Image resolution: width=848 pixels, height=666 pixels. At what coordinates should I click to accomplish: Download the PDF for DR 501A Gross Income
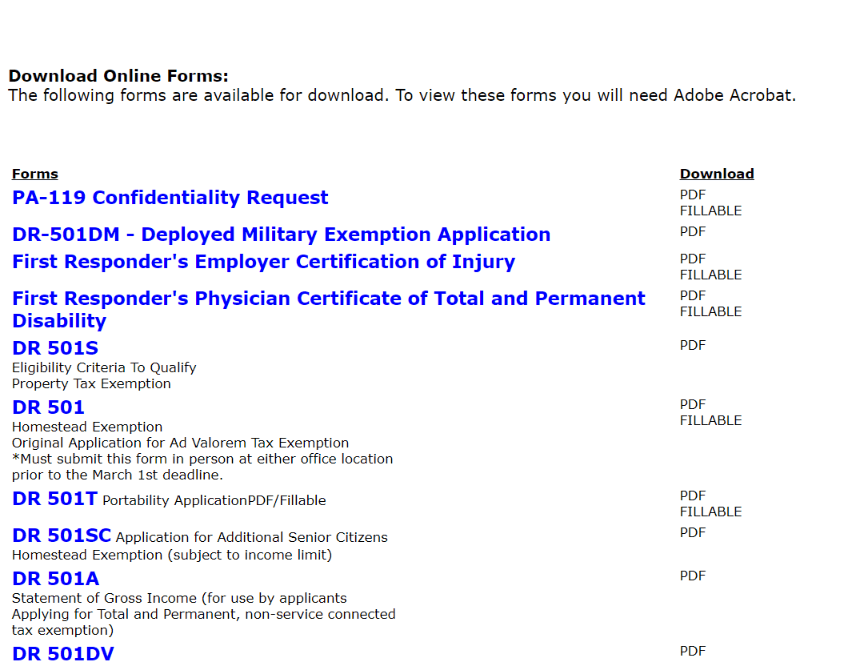(x=693, y=576)
